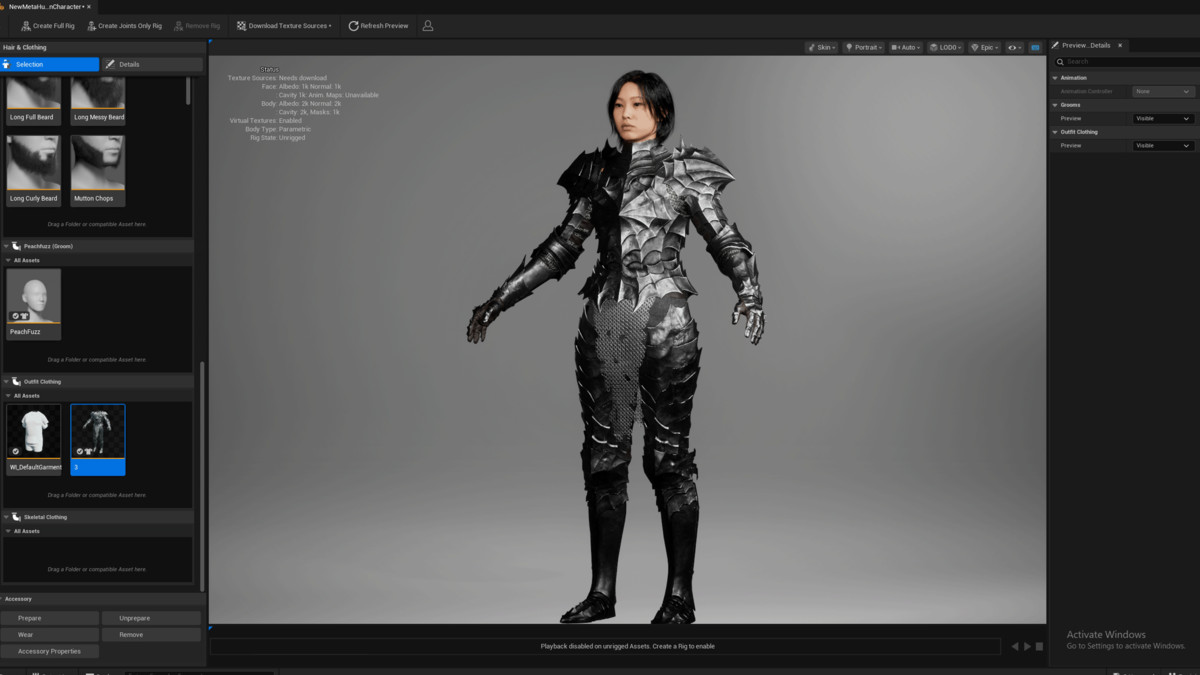Select the armor outfit asset named 3
The width and height of the screenshot is (1200, 675).
[98, 439]
